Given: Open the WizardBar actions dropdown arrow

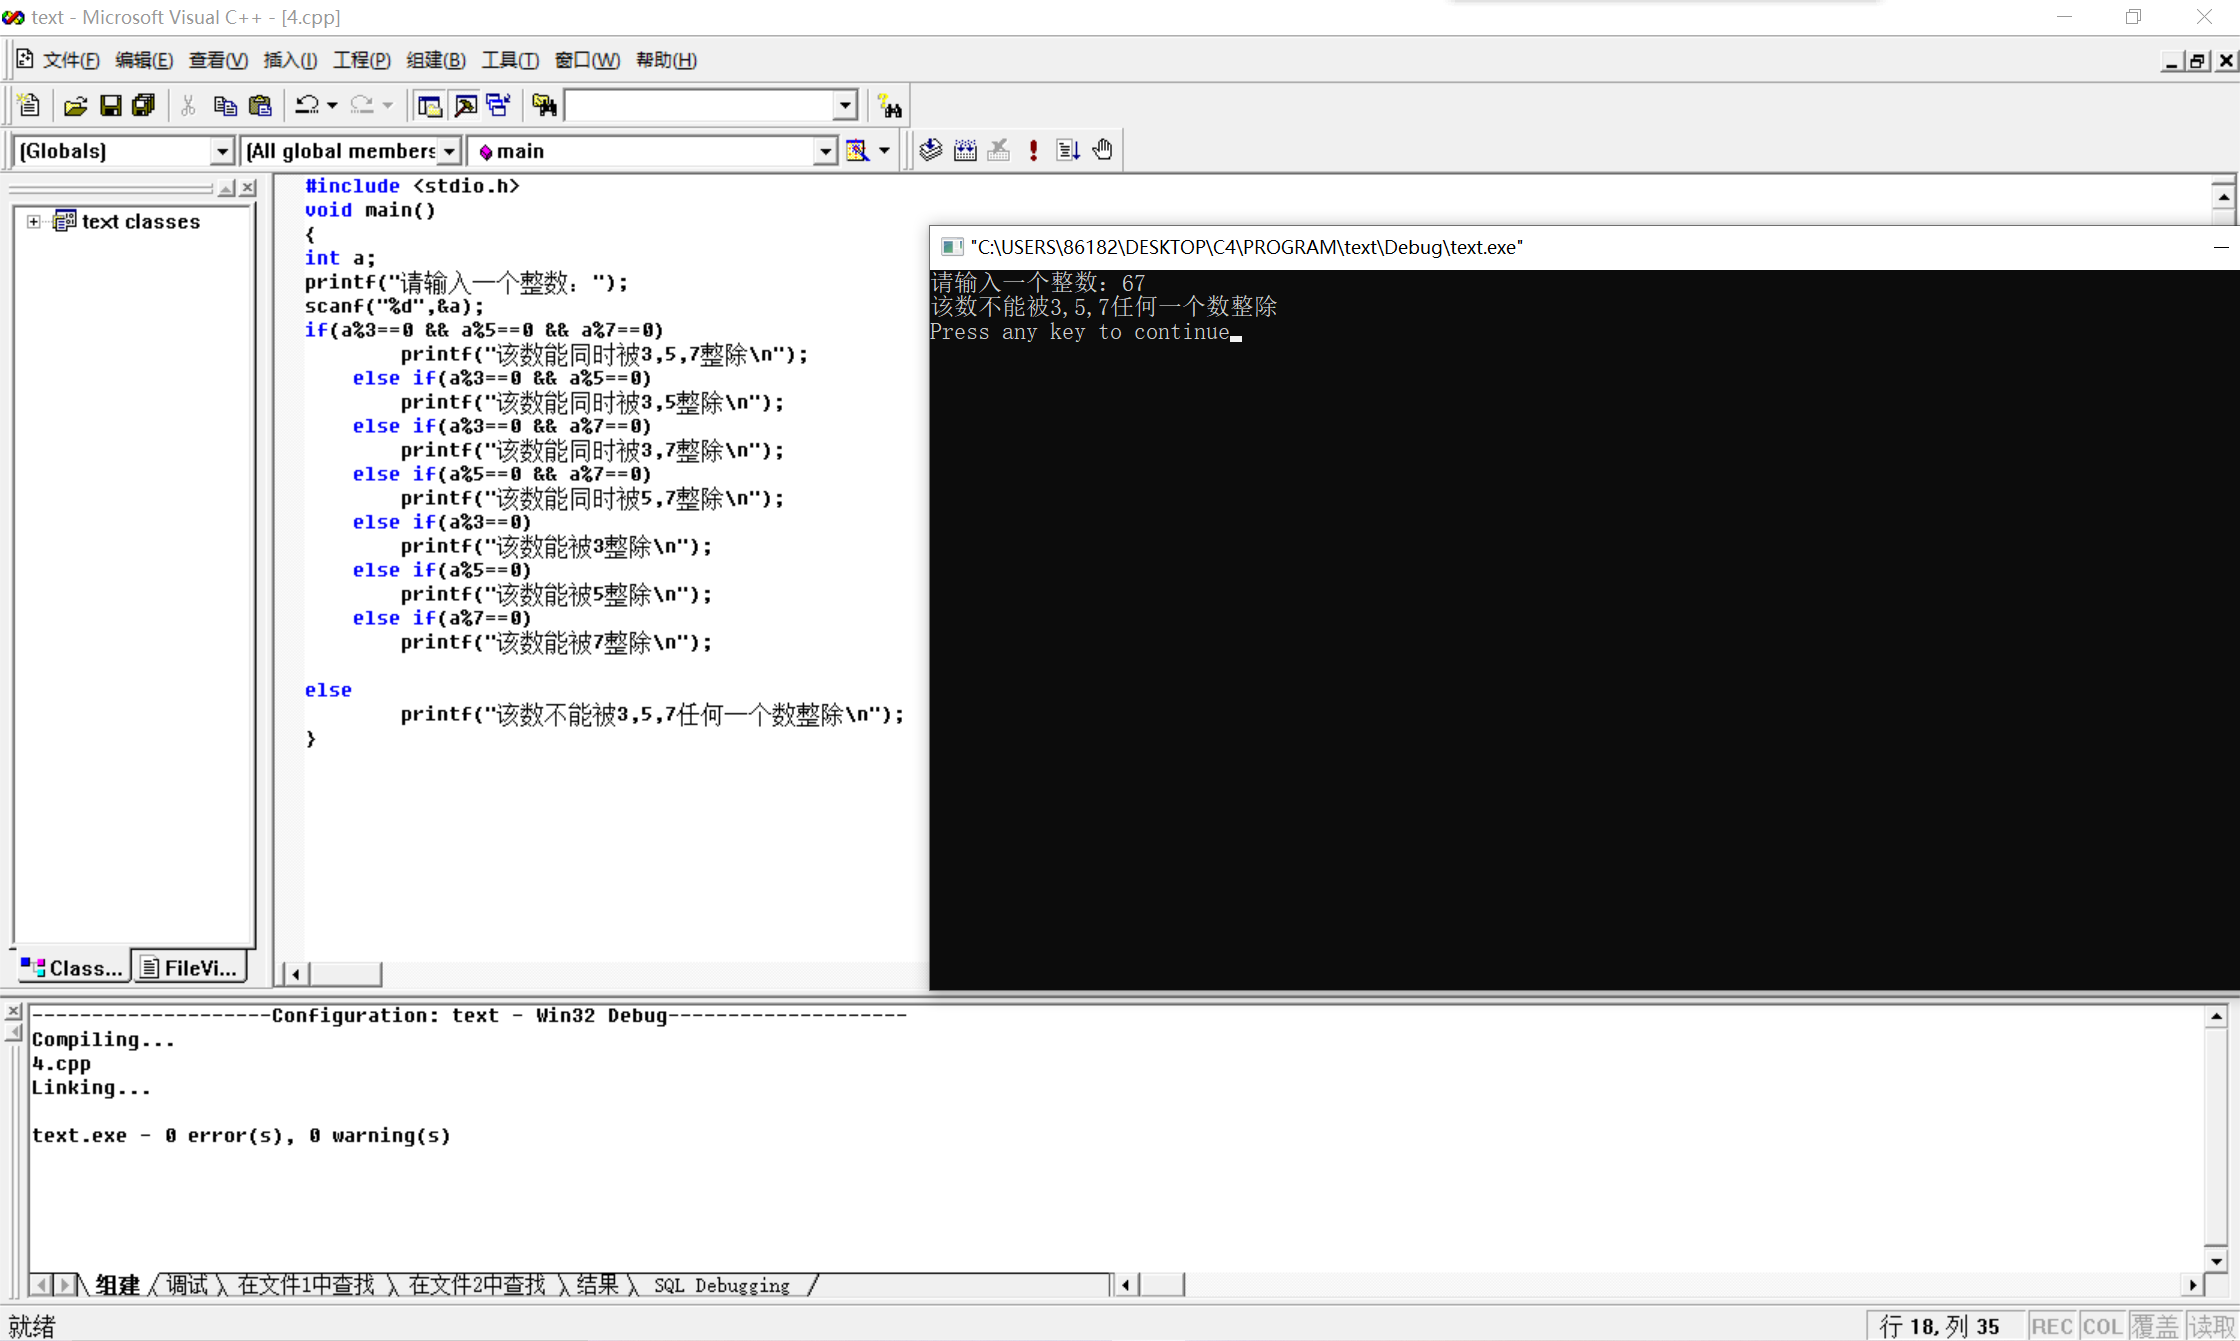Looking at the screenshot, I should click(x=884, y=151).
